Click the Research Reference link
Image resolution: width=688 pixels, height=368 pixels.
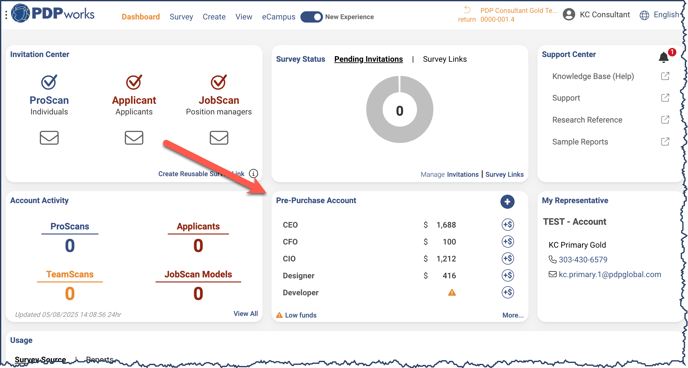(587, 120)
